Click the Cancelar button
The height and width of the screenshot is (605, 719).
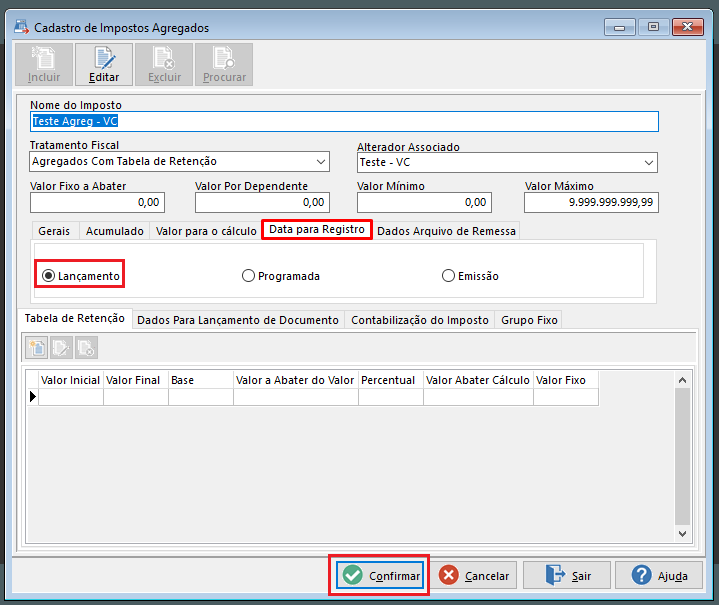(474, 575)
